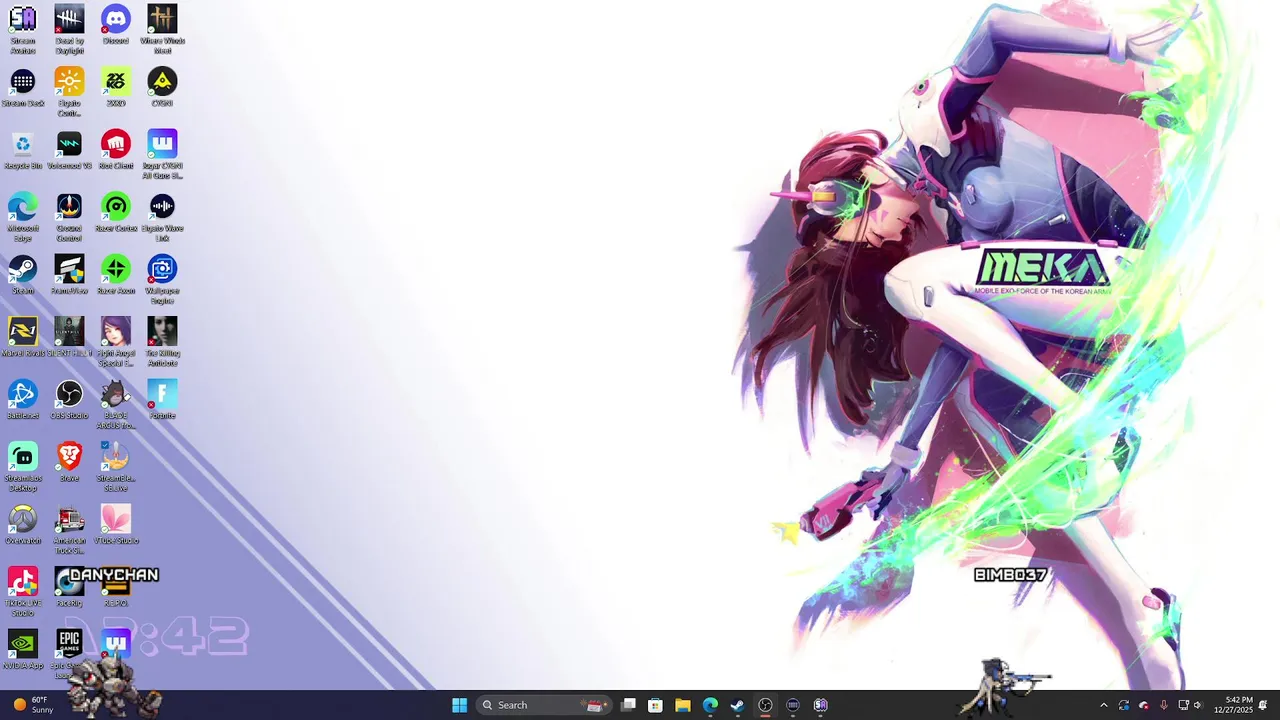Open OBS Studio desktop shortcut
The height and width of the screenshot is (720, 1280).
[x=69, y=399]
